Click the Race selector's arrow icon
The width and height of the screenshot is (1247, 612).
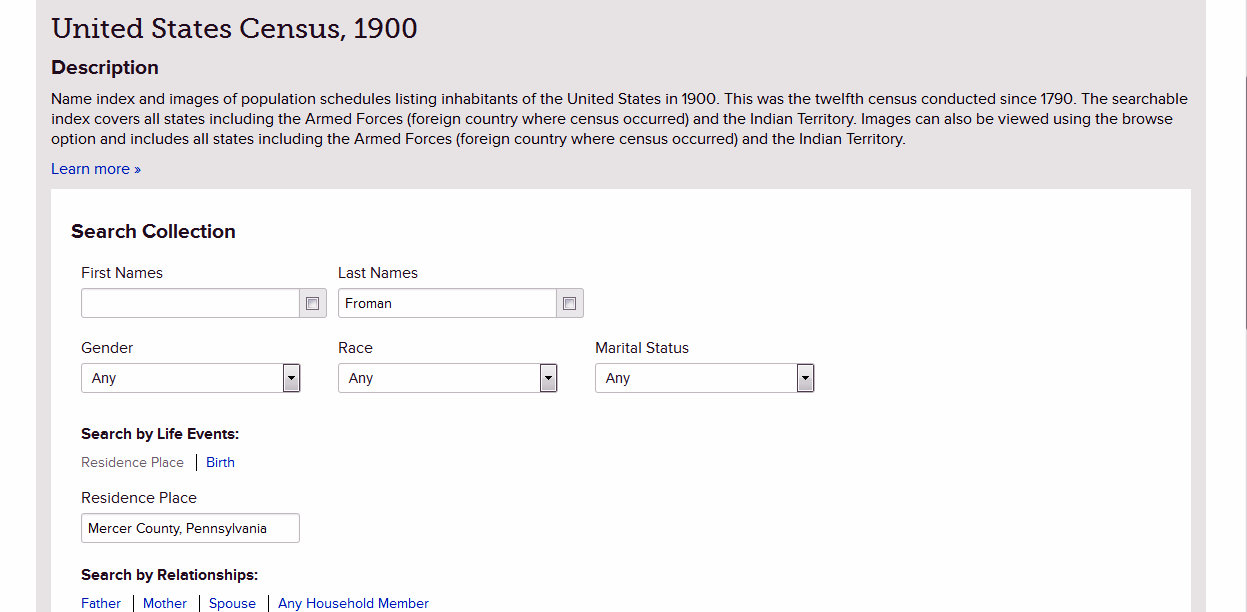[548, 378]
